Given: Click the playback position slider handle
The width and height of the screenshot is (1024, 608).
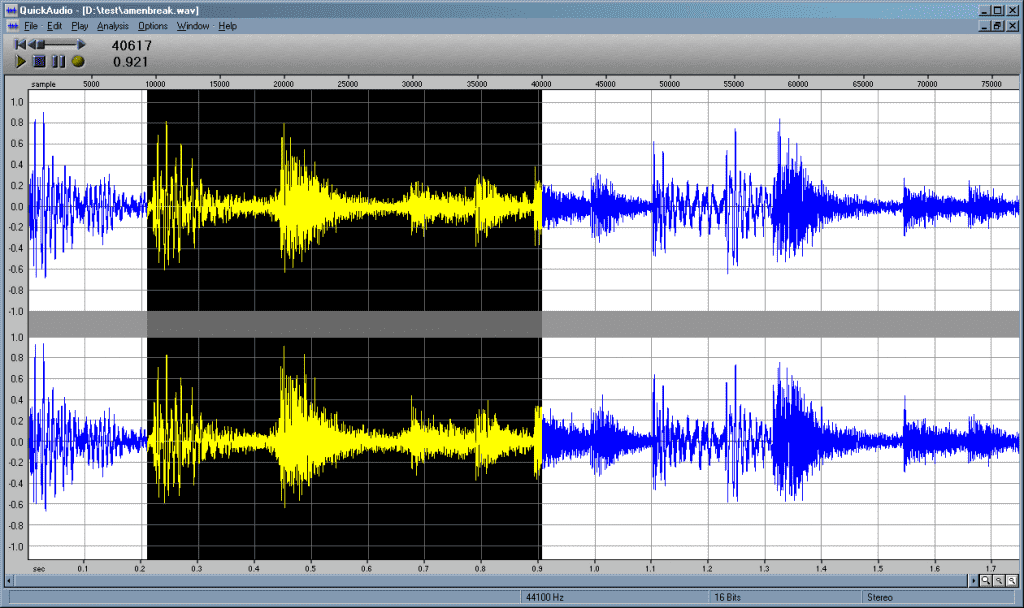Looking at the screenshot, I should click(x=41, y=44).
